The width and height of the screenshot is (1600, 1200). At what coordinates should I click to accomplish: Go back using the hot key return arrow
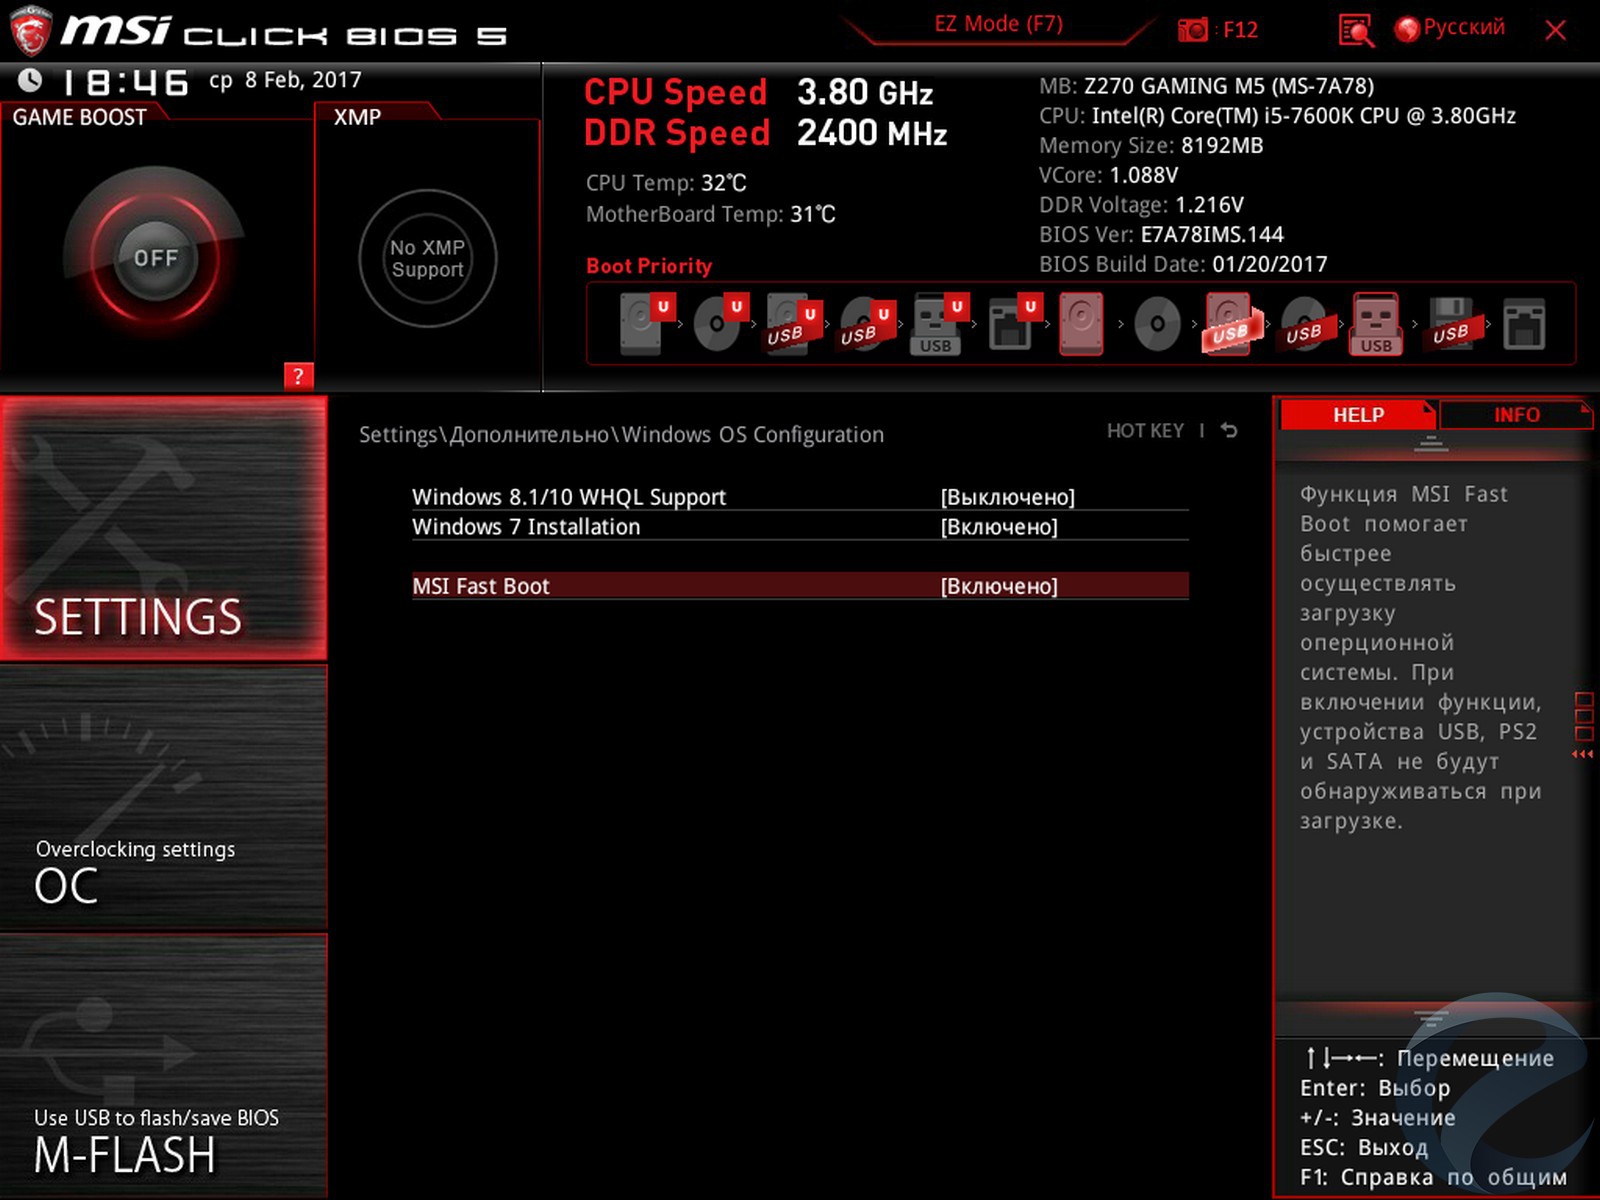pos(1229,431)
